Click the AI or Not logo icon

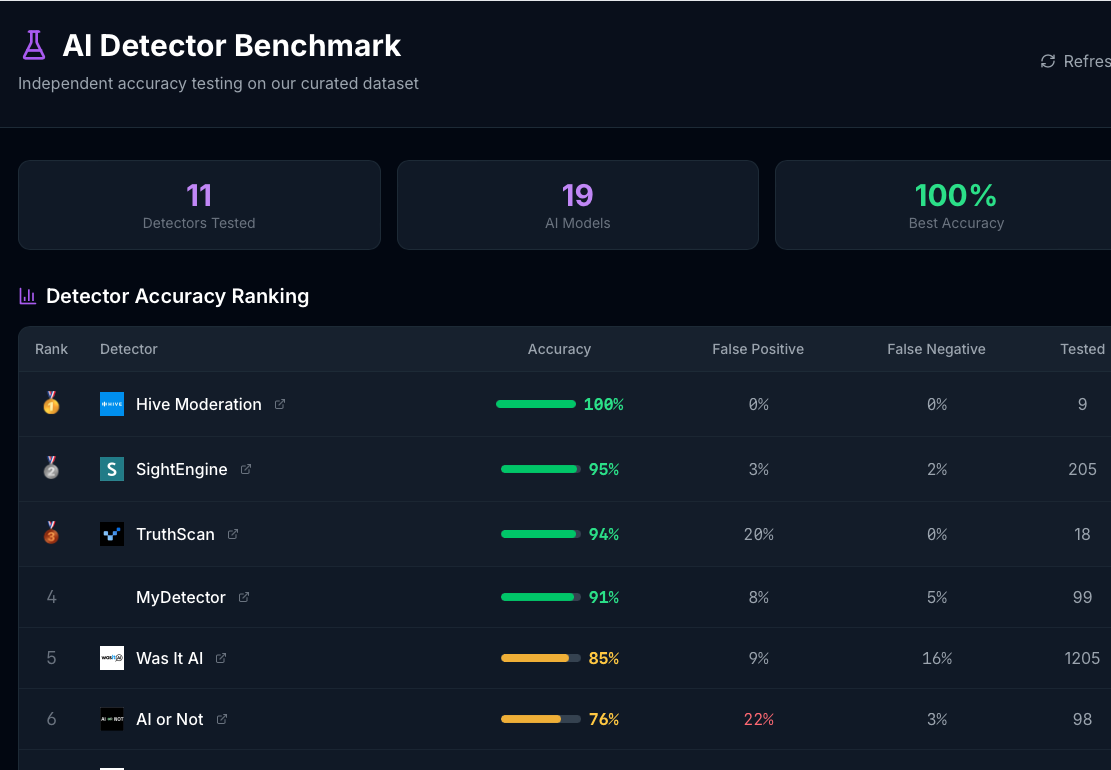[x=112, y=719]
